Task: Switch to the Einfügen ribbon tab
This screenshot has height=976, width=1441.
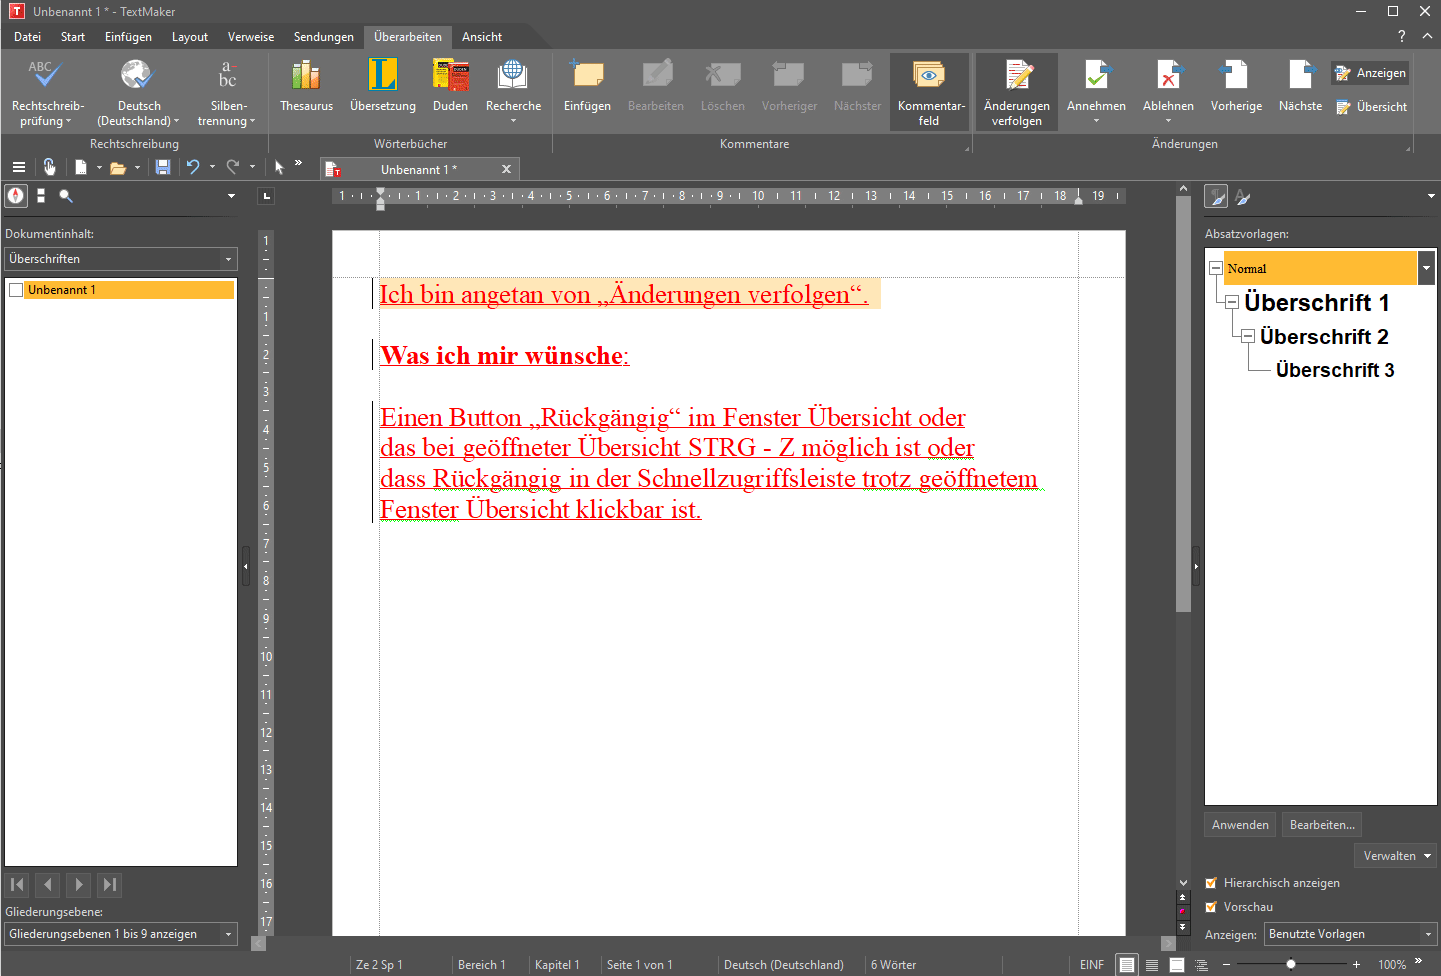Action: (128, 37)
